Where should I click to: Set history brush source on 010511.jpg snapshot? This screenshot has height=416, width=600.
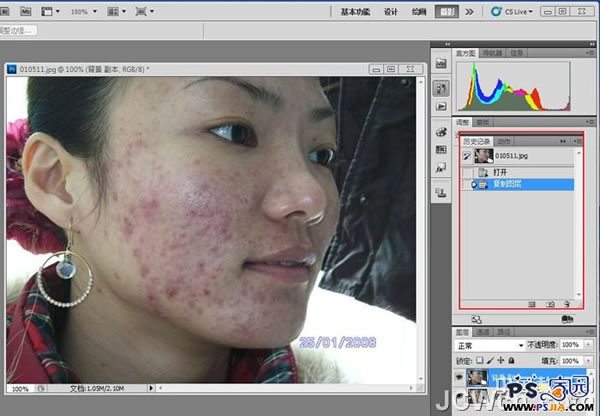point(468,156)
